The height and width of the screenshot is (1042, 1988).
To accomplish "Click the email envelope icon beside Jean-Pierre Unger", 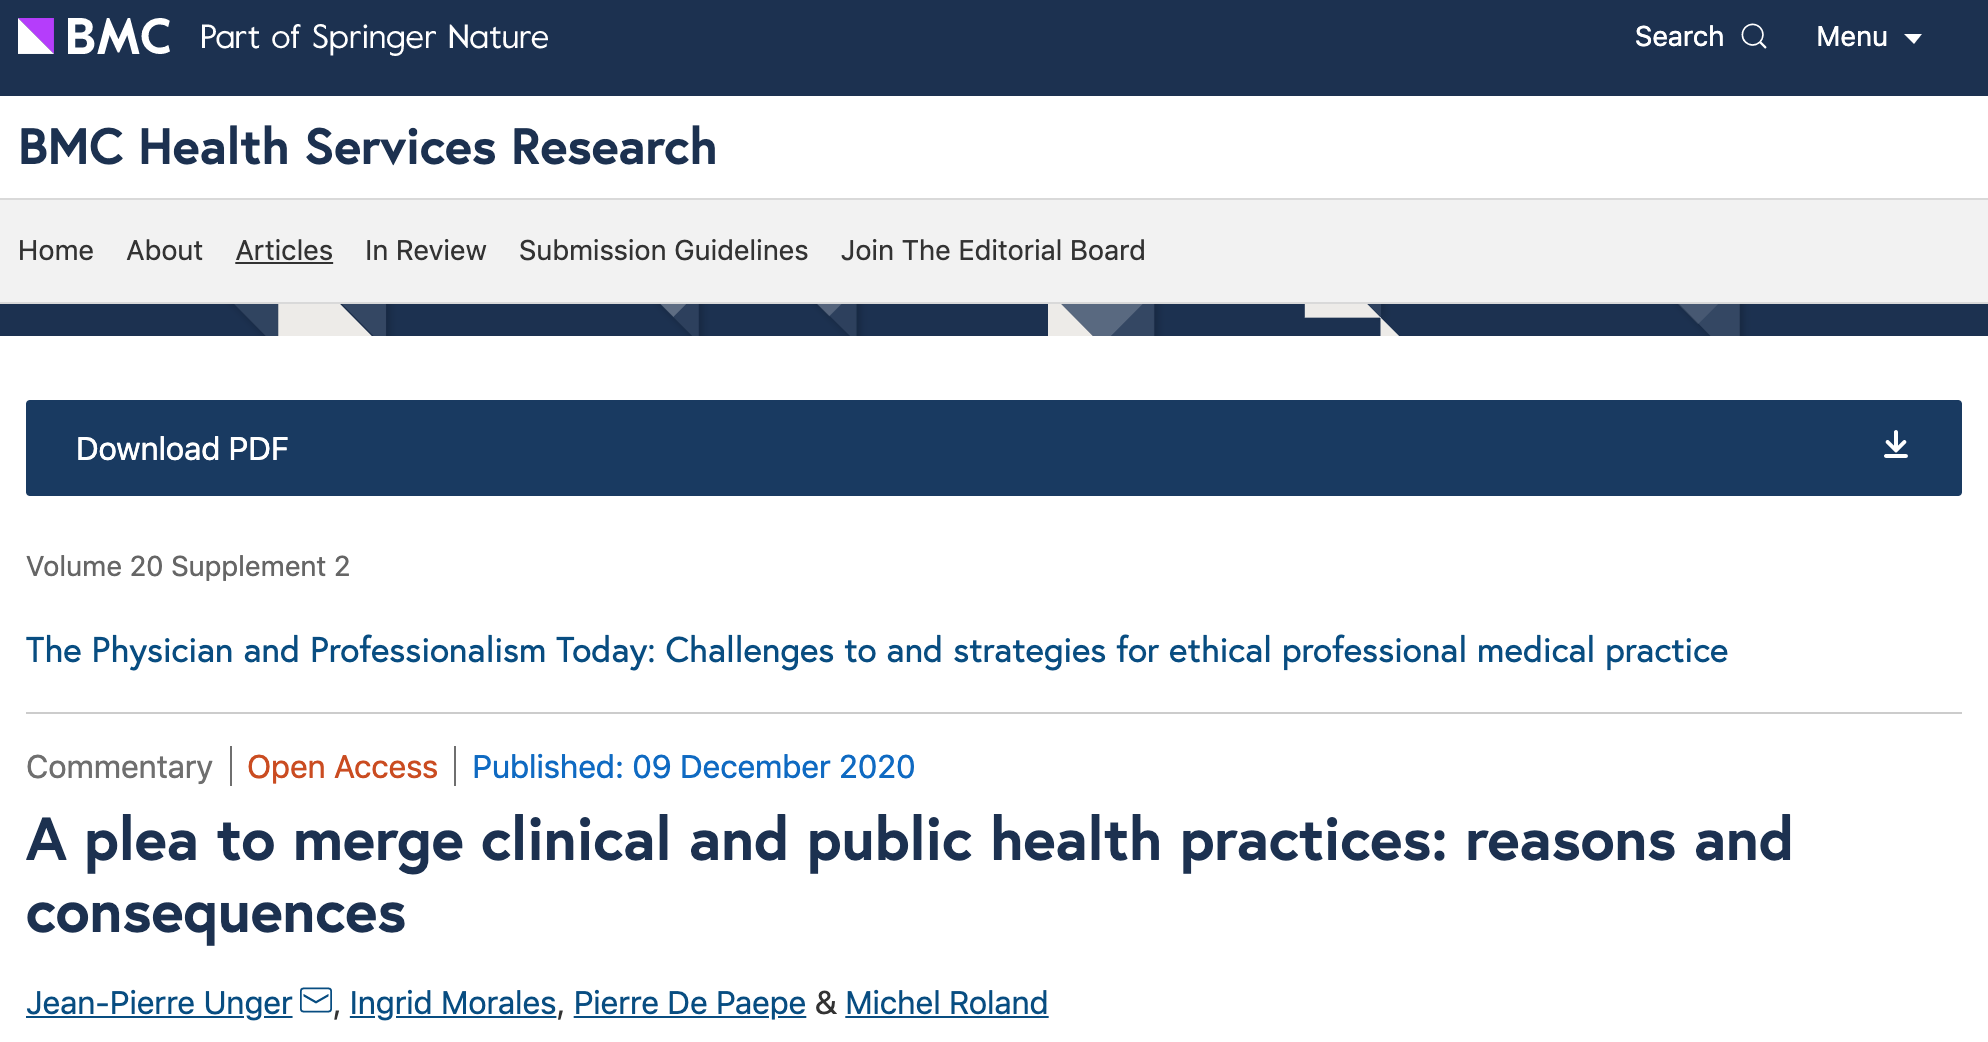I will coord(316,1000).
